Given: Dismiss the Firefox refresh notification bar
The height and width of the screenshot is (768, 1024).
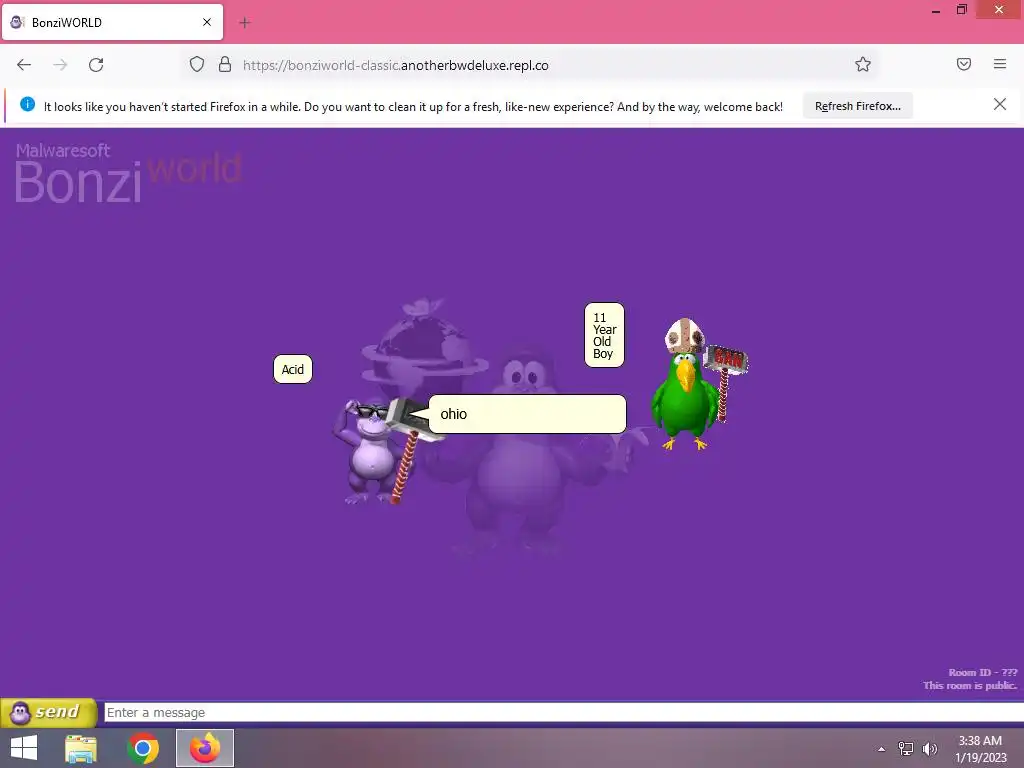Looking at the screenshot, I should pos(999,104).
